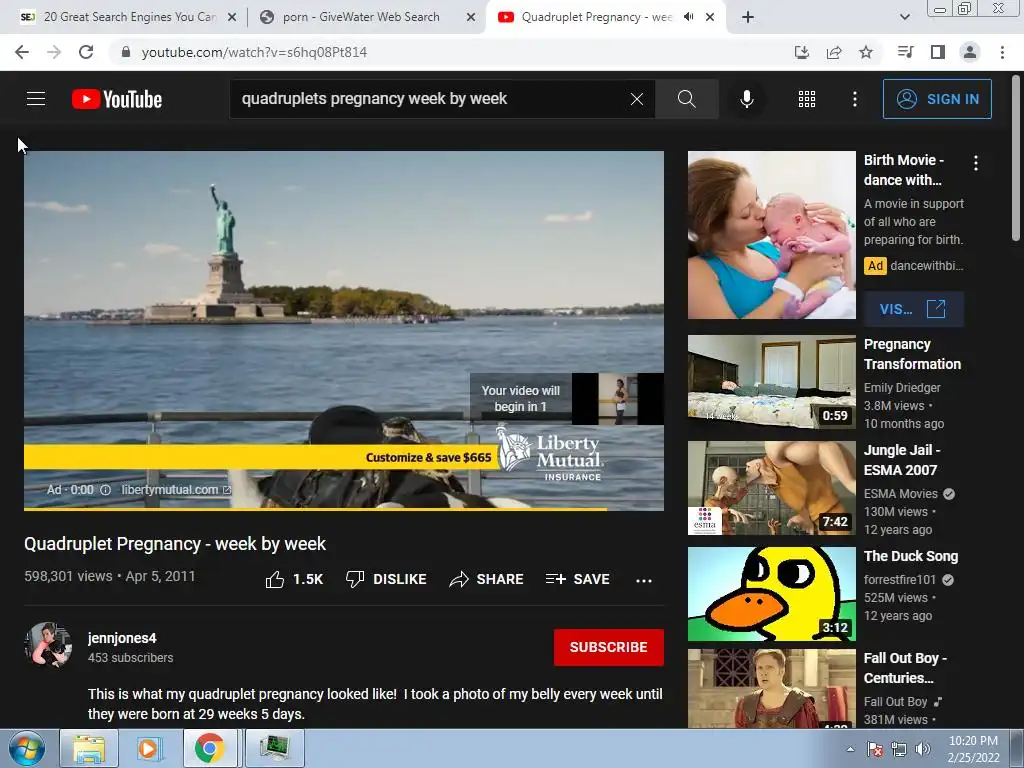Open the YouTube apps grid
This screenshot has height=768, width=1024.
[807, 99]
